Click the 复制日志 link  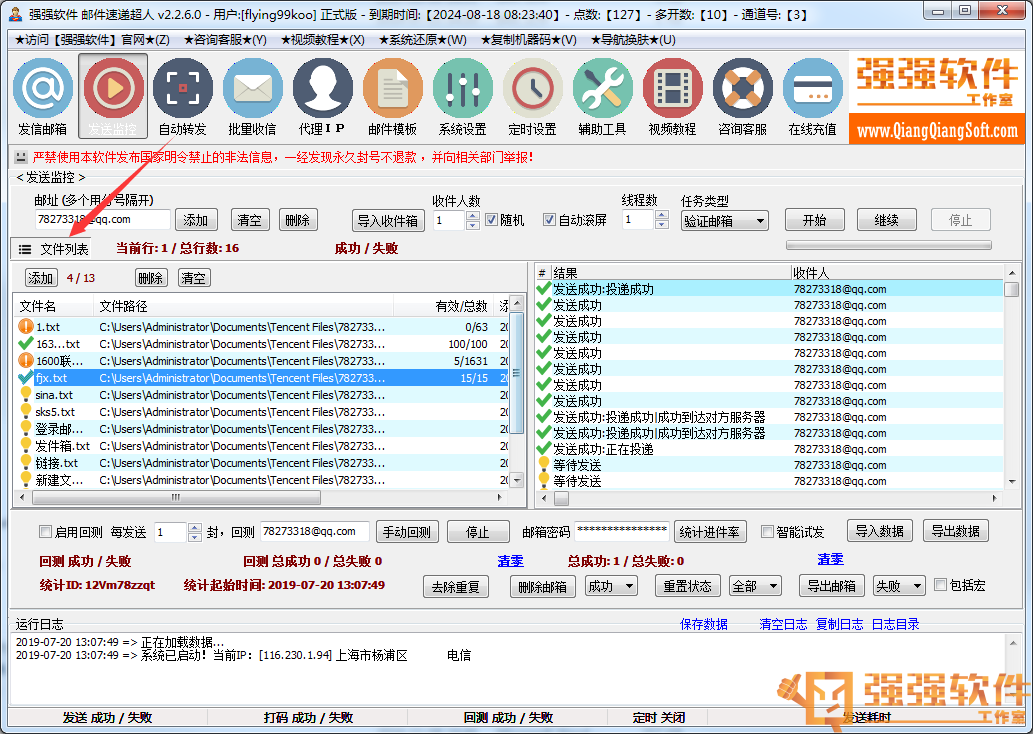pos(839,624)
